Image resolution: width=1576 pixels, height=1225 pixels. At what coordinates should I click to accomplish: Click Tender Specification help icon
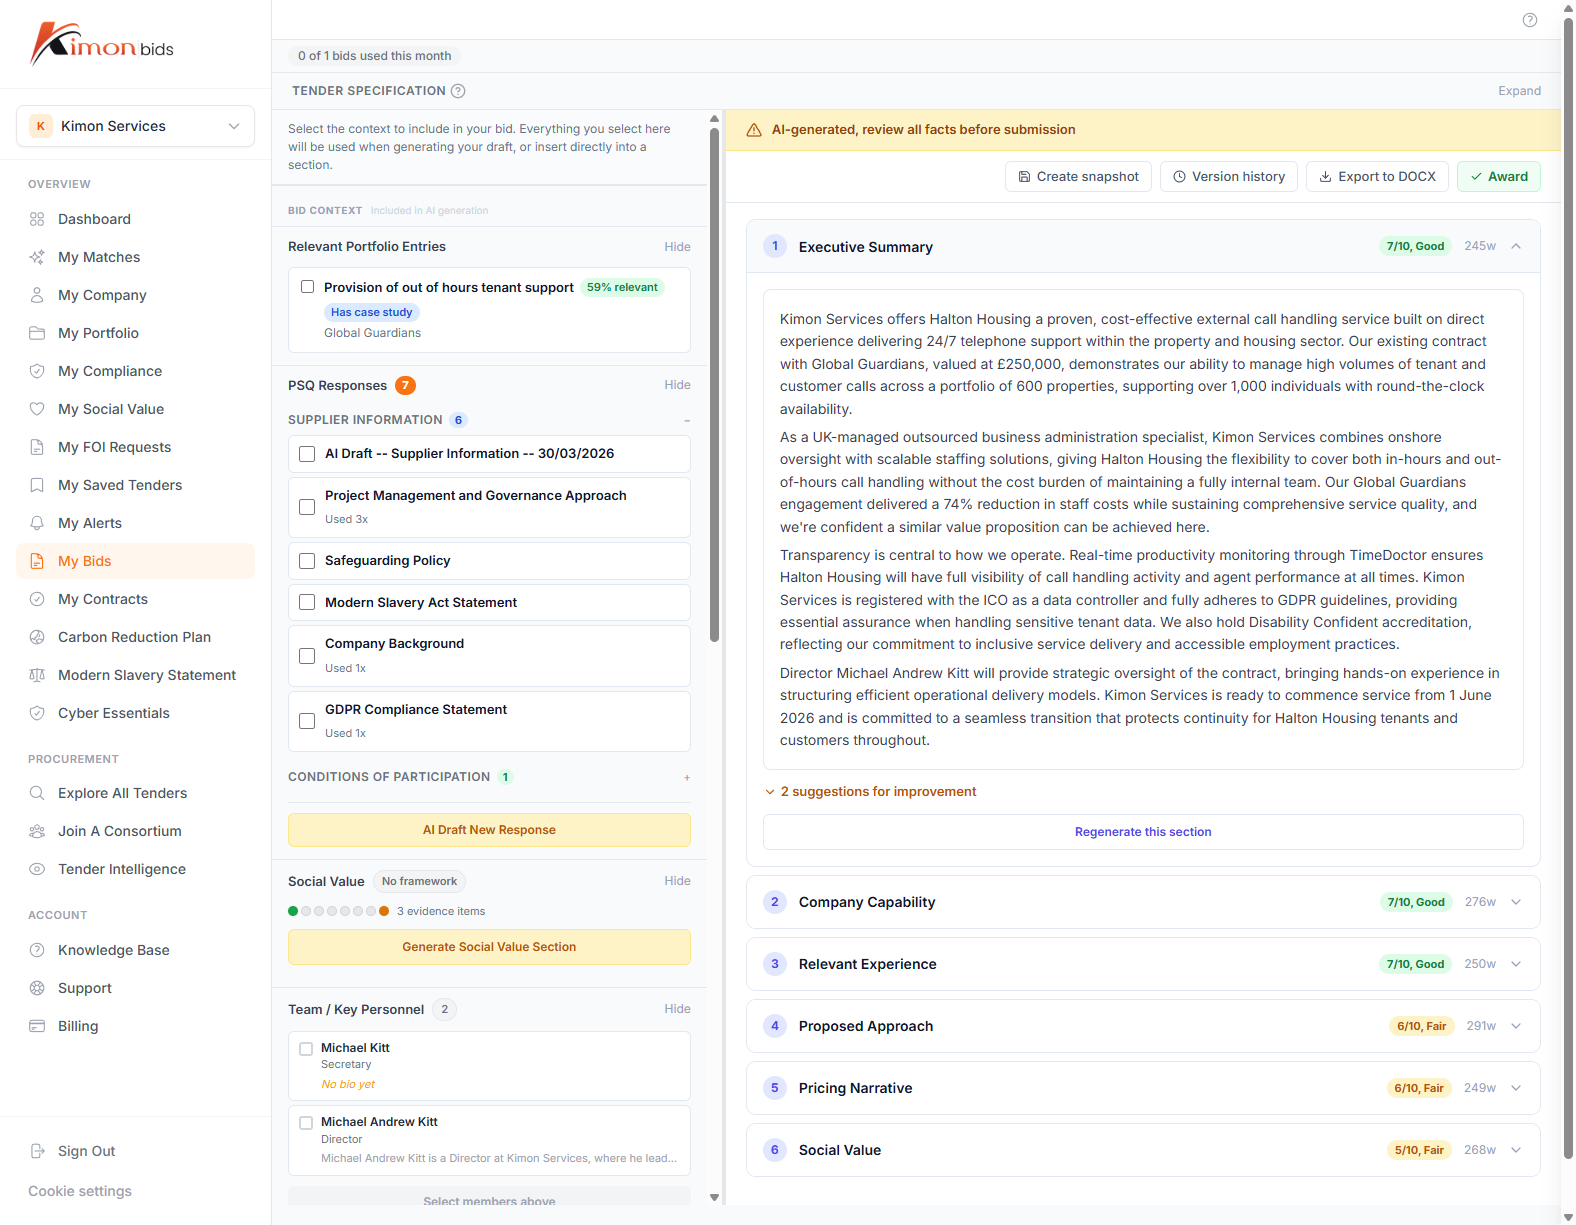(458, 91)
